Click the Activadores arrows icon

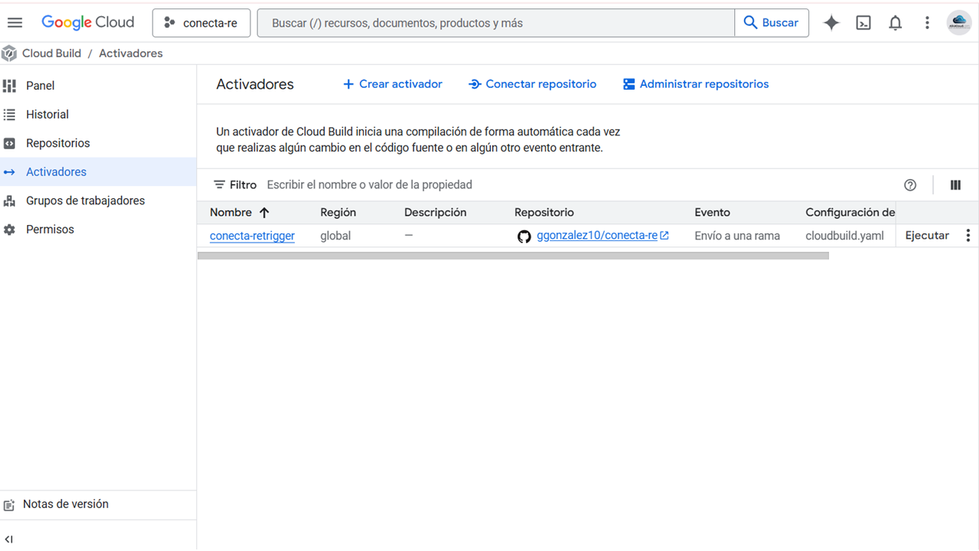(x=9, y=172)
